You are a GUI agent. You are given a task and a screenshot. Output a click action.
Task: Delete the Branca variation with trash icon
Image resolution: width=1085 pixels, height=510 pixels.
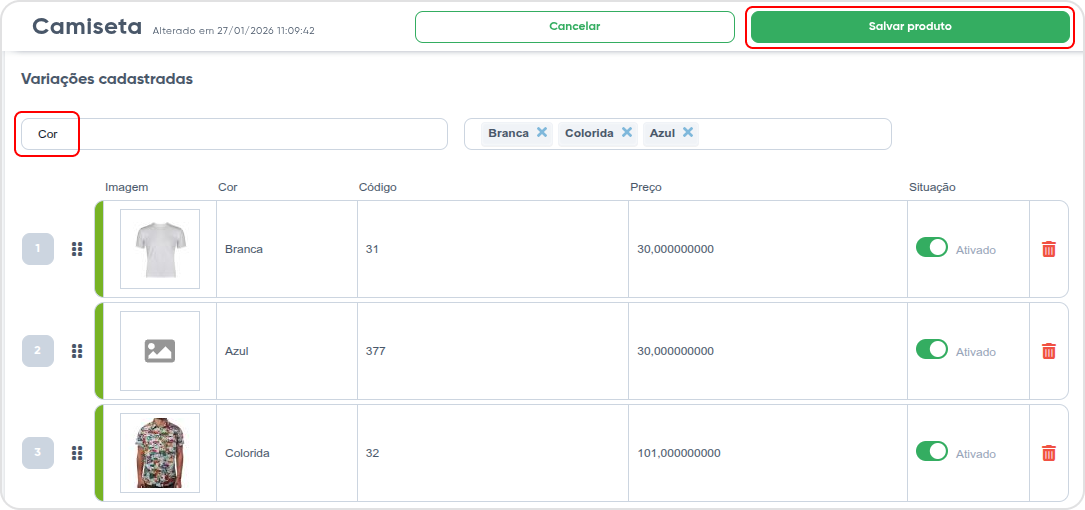click(1048, 249)
